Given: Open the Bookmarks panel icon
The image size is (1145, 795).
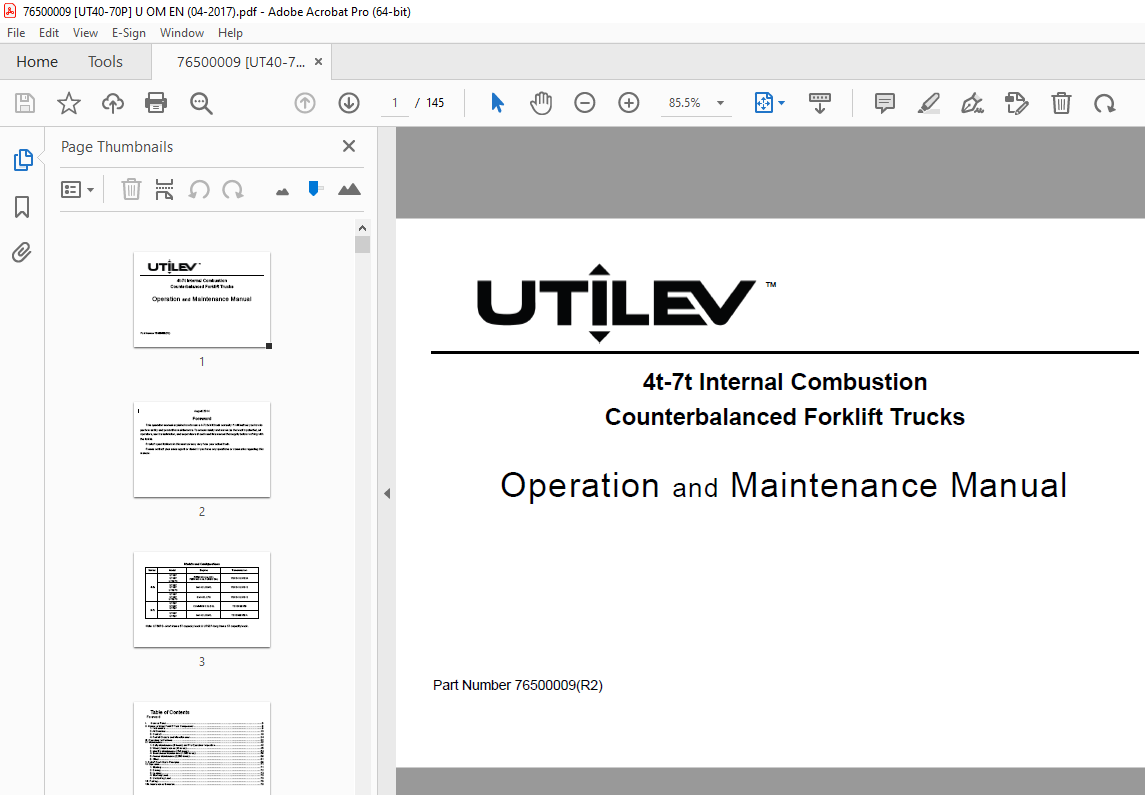Looking at the screenshot, I should pyautogui.click(x=22, y=207).
